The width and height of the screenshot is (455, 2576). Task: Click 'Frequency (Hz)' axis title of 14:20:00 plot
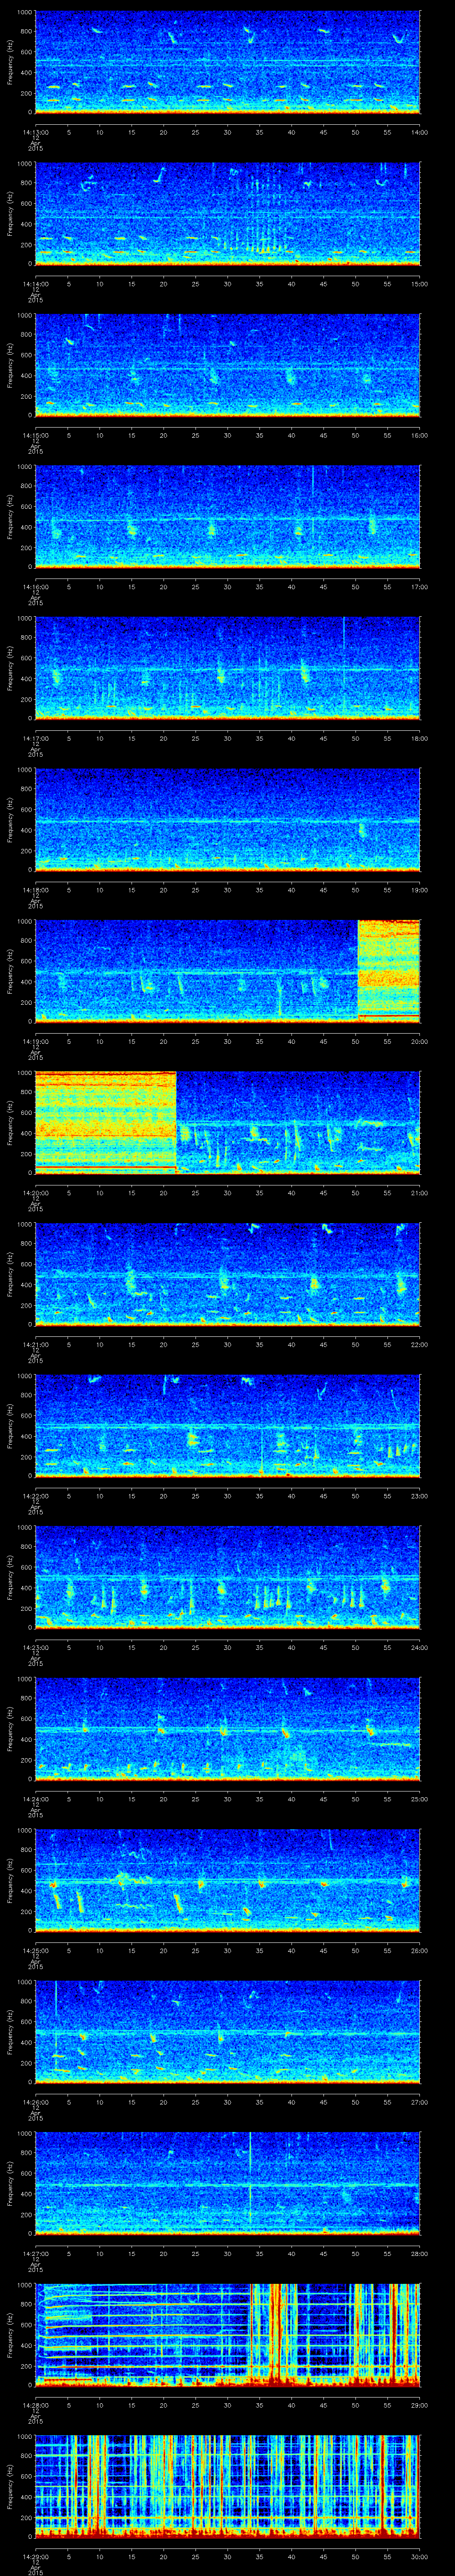[10, 1122]
